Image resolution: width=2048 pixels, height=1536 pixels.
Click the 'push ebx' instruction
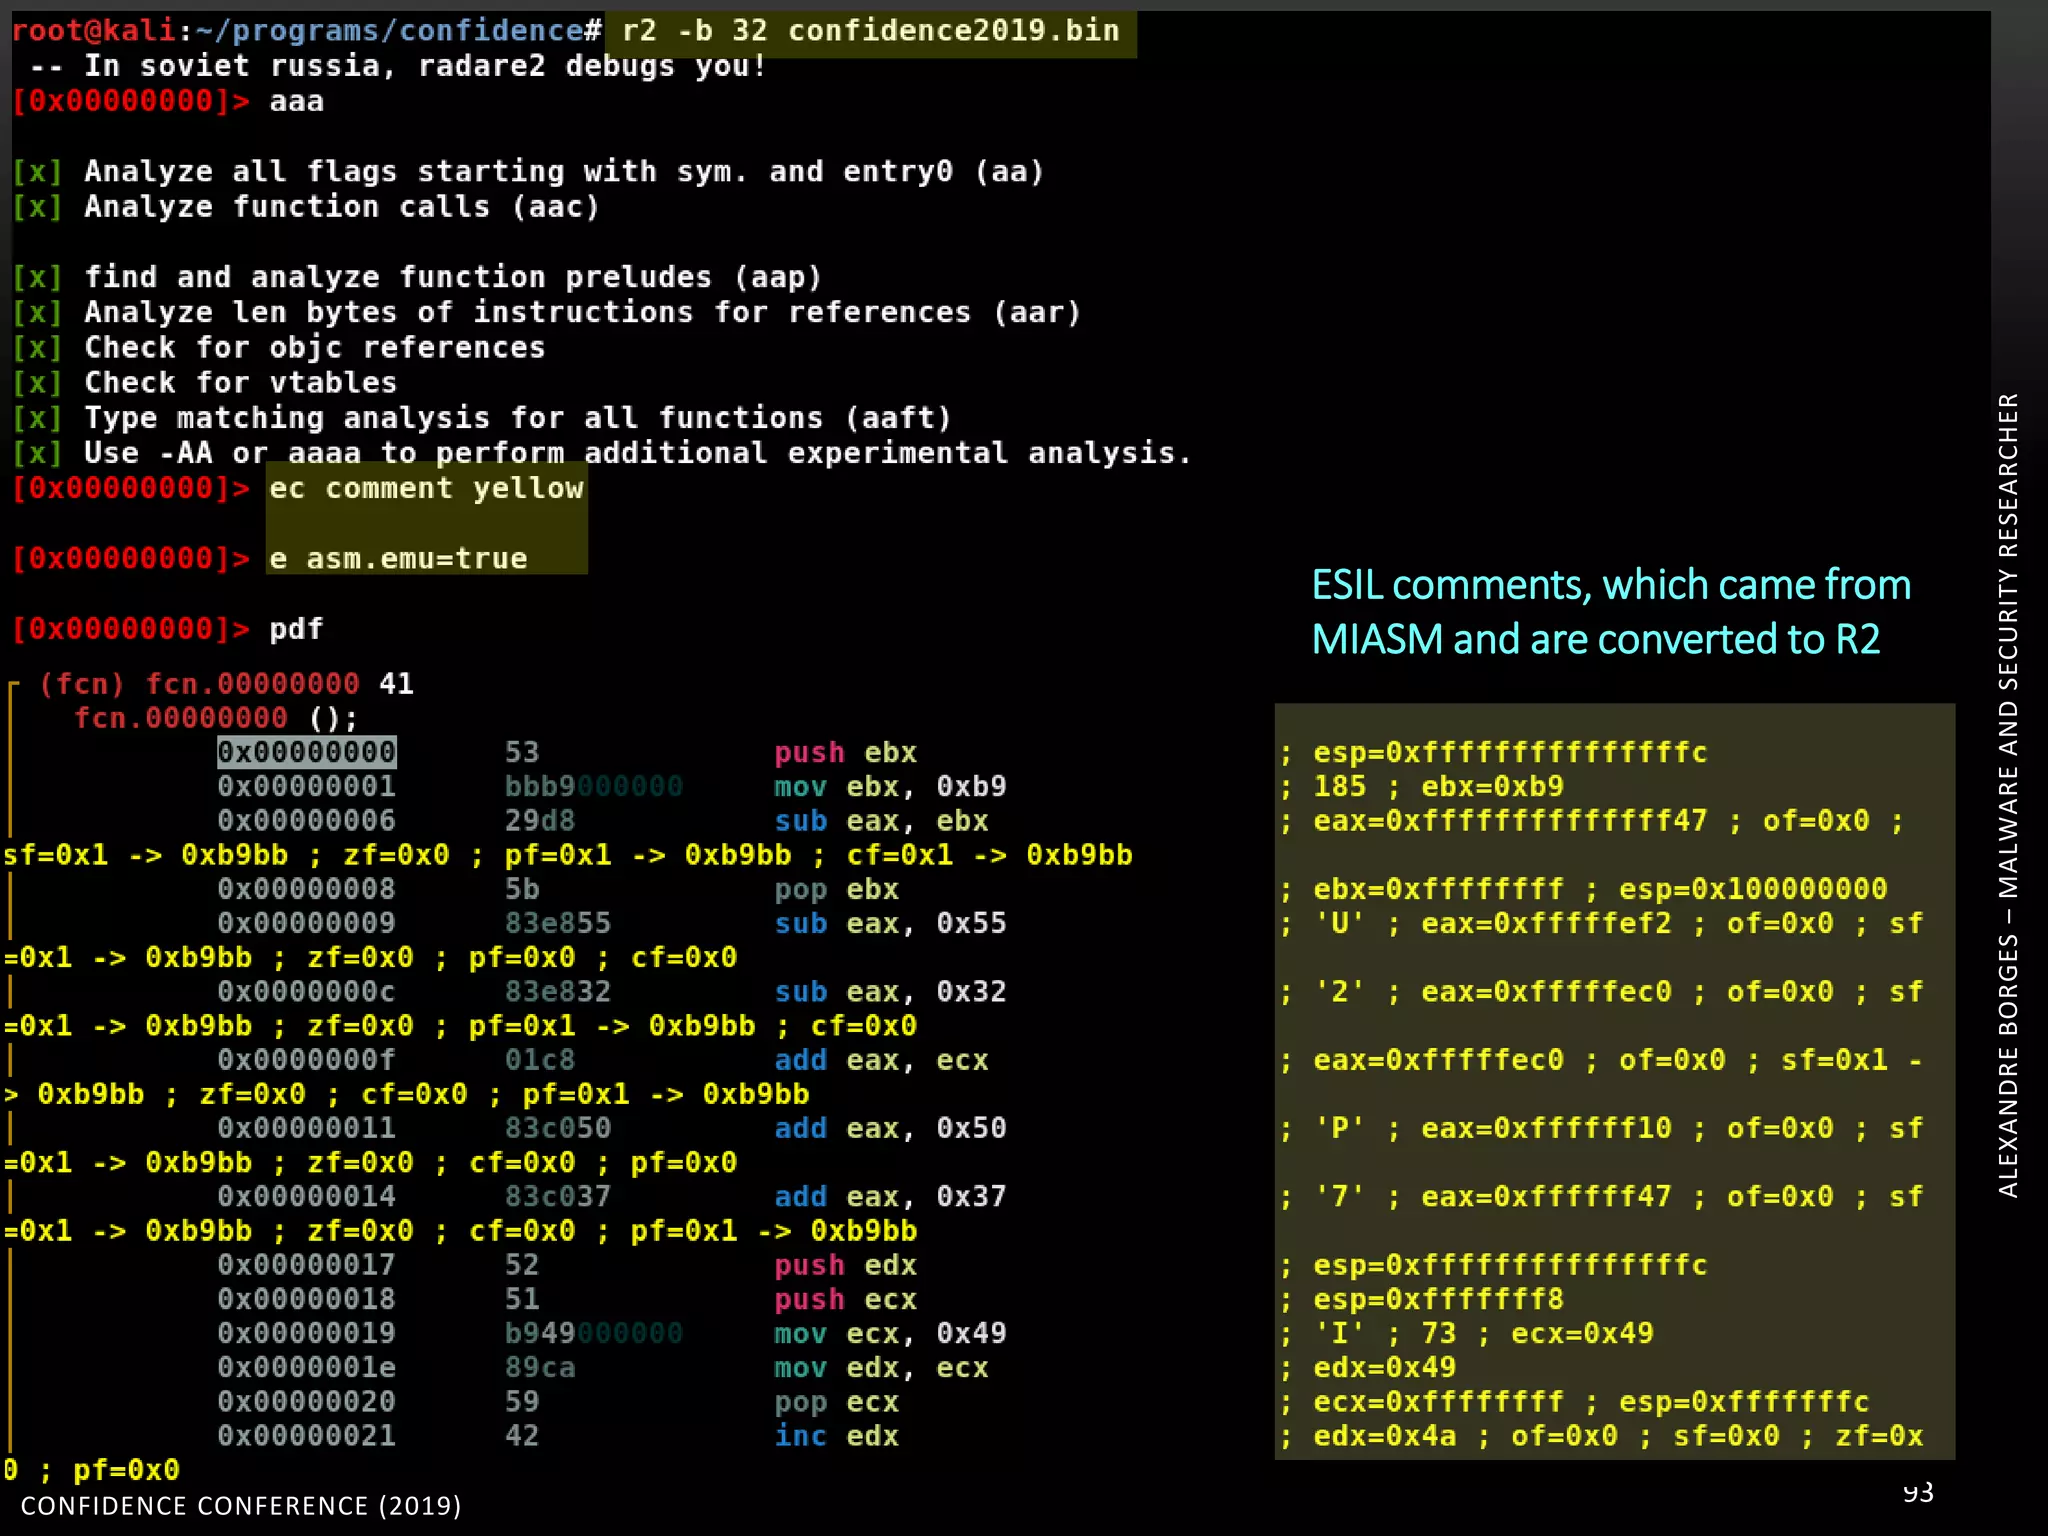pos(846,753)
